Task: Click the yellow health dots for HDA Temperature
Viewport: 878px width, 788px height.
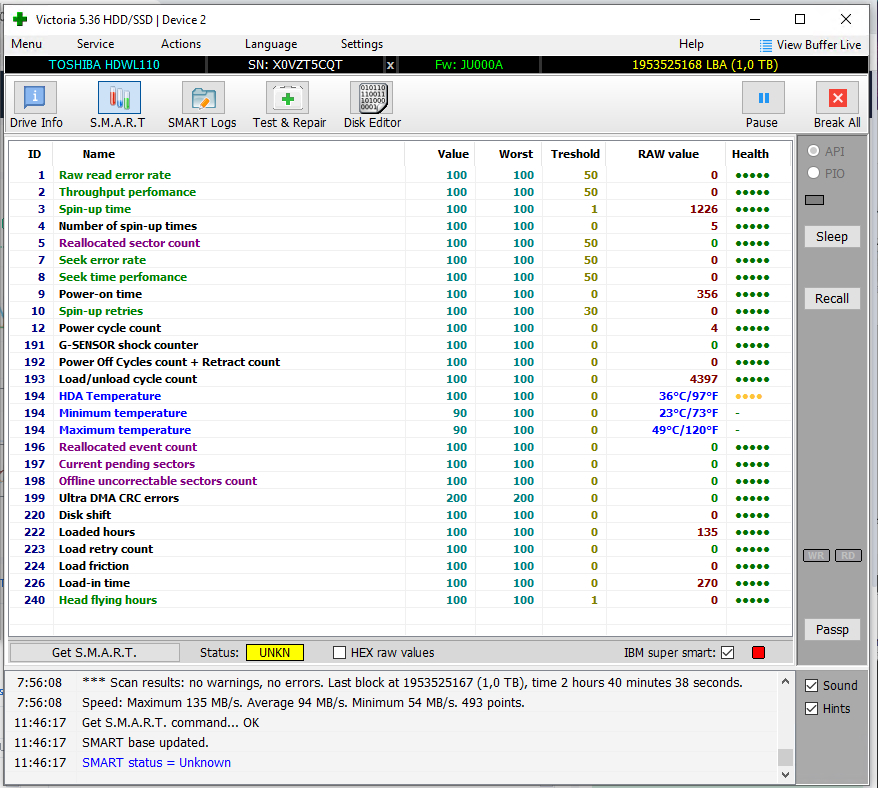Action: (749, 397)
